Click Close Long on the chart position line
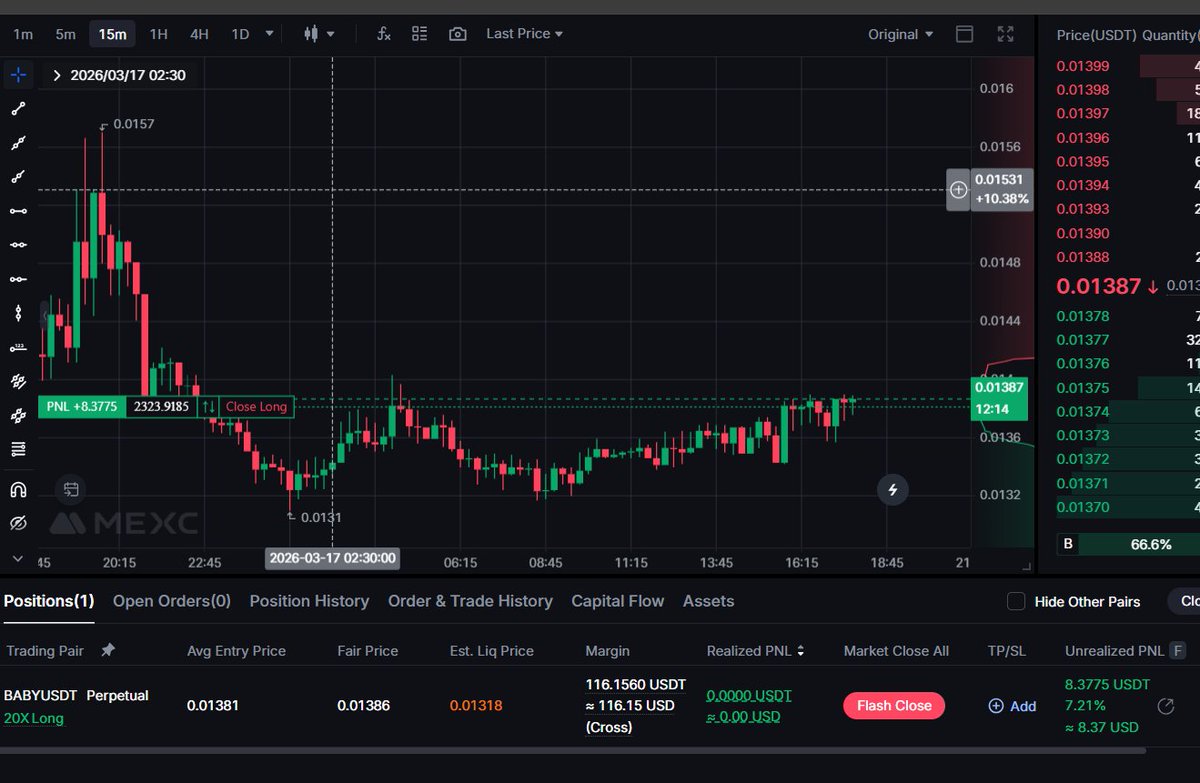Screen dimensions: 1200x783 pyautogui.click(x=256, y=406)
